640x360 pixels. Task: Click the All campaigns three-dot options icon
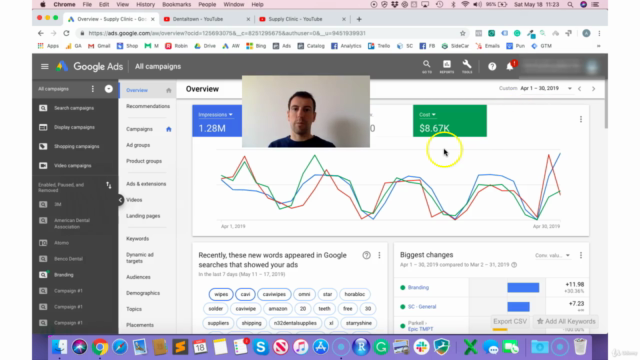[93, 89]
